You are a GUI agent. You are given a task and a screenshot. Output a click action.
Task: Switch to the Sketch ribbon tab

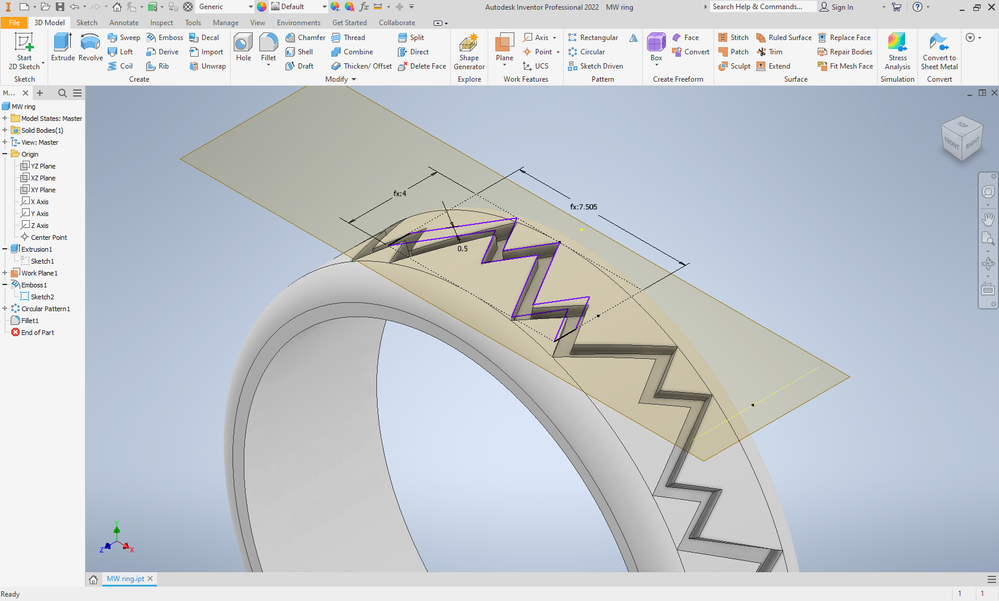[x=87, y=22]
